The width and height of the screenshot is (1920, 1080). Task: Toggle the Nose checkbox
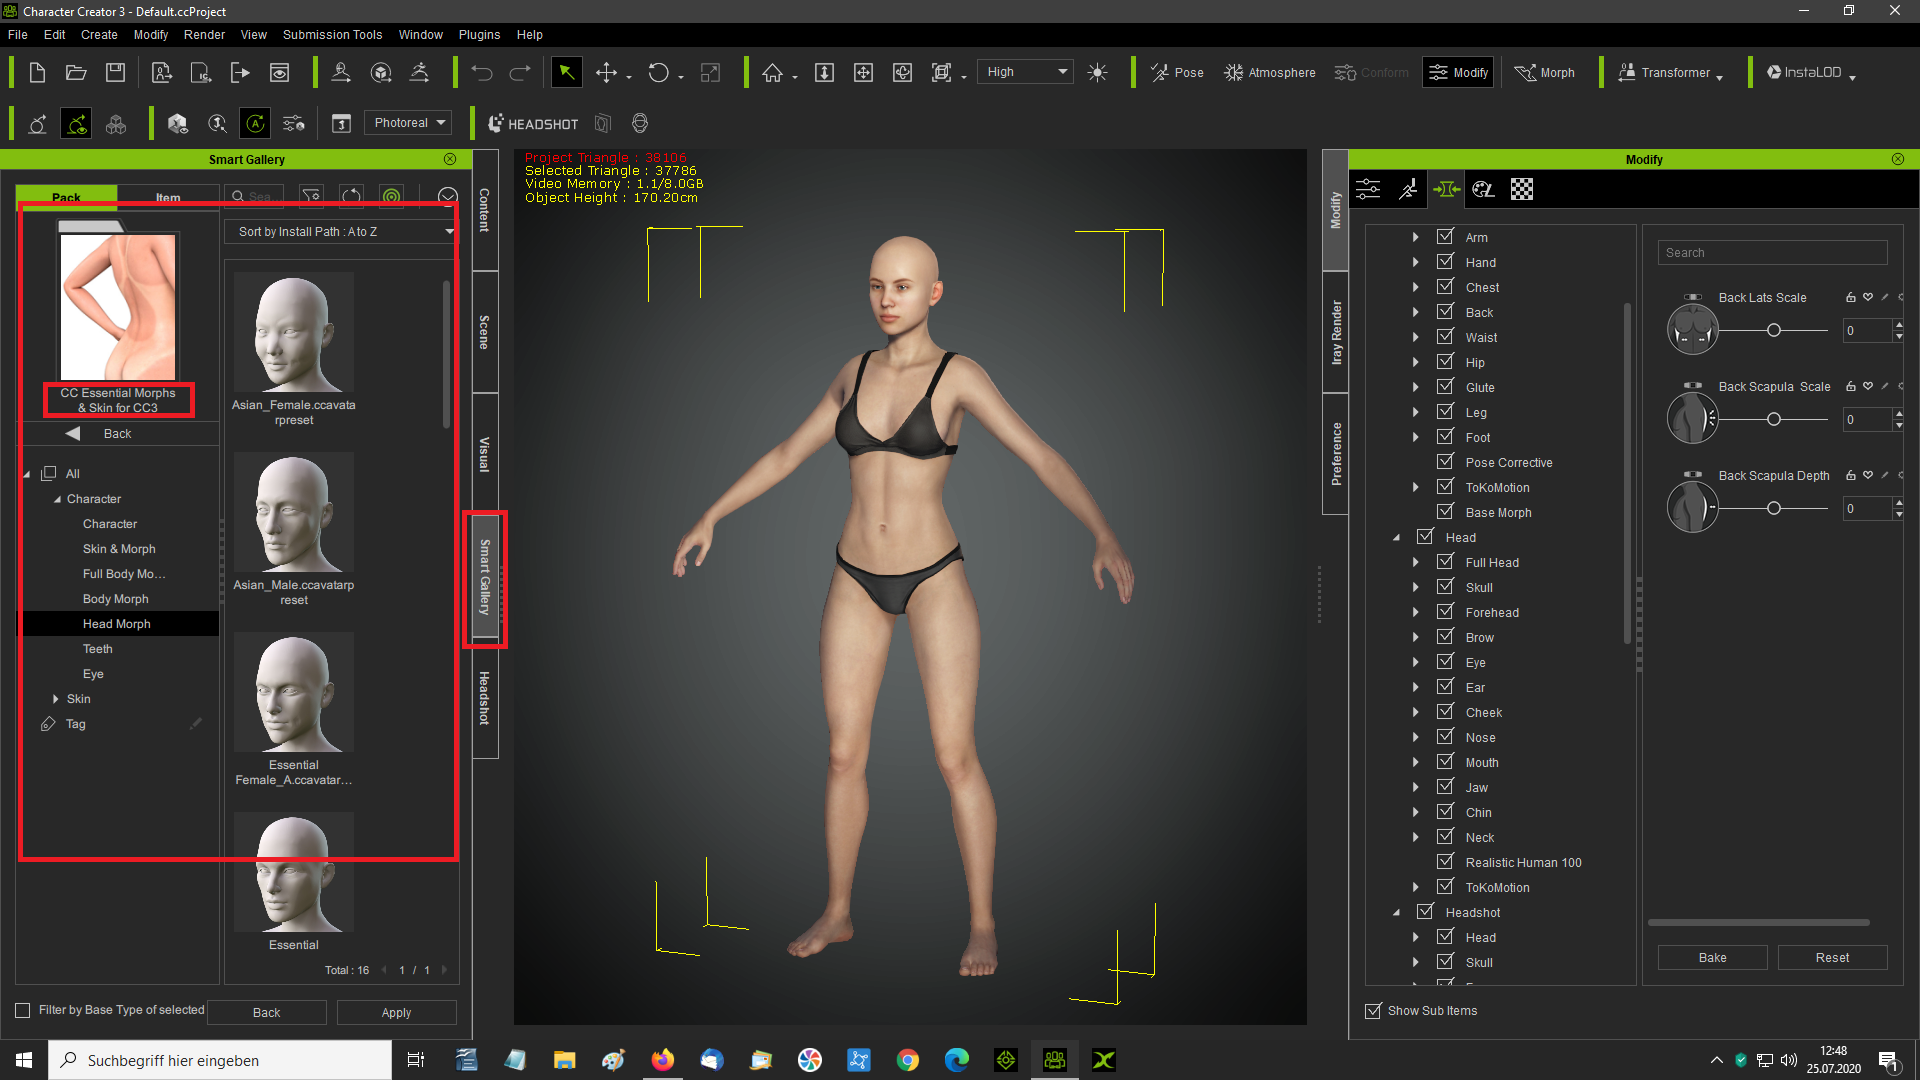[x=1445, y=737]
